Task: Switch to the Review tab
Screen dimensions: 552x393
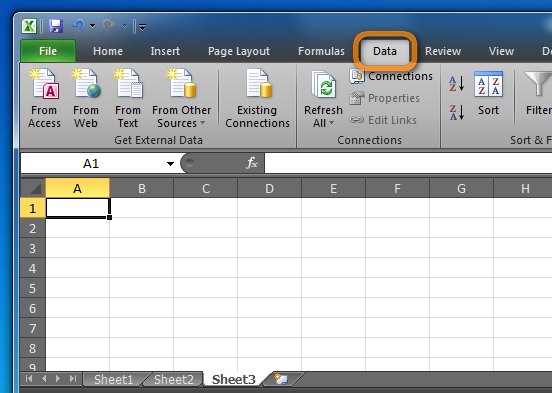Action: (443, 51)
